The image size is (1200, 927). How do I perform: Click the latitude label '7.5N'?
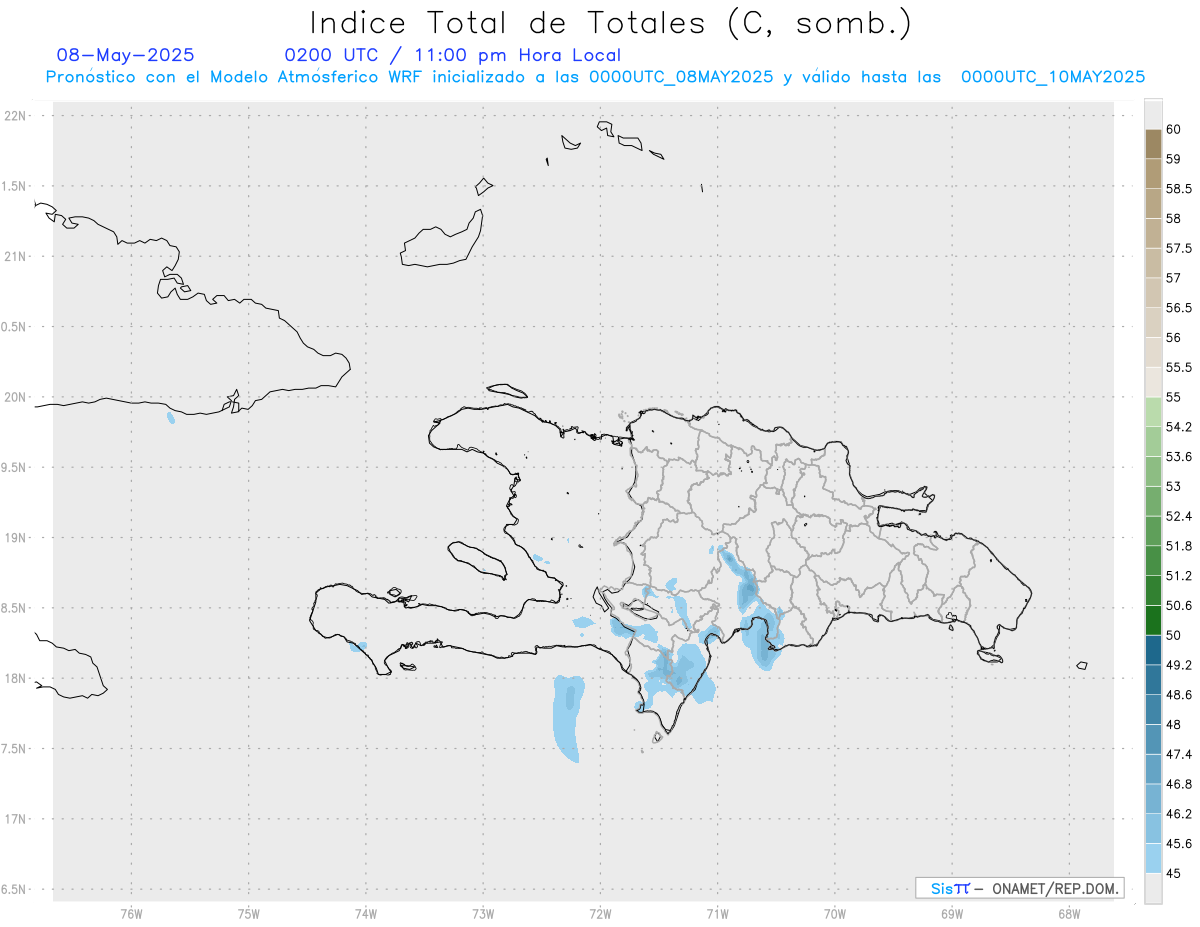(x=15, y=748)
